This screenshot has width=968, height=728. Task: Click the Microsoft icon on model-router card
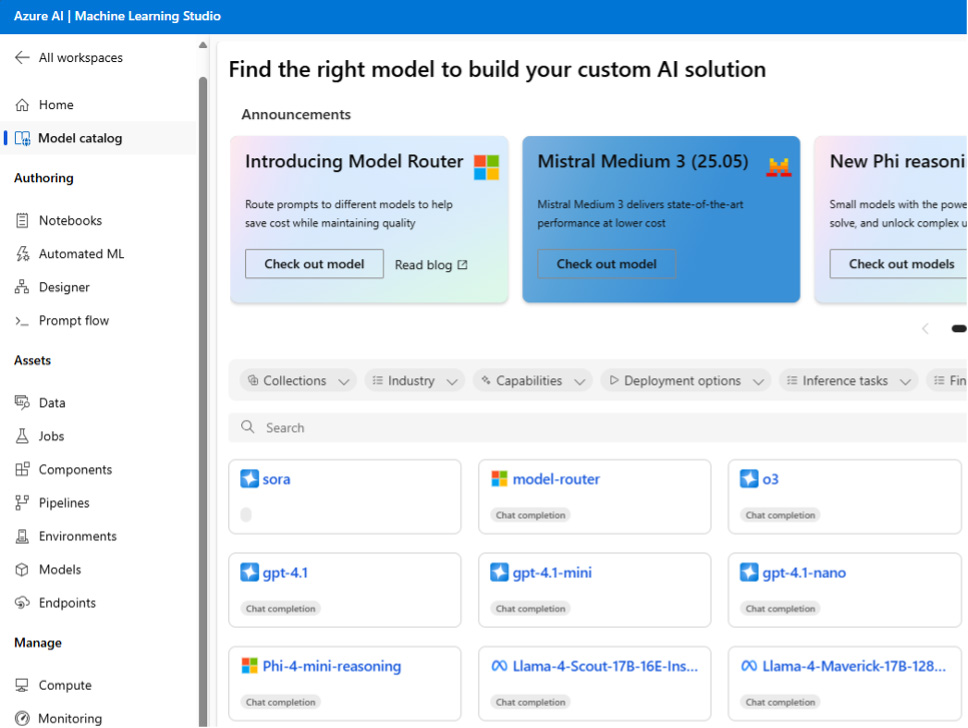click(499, 479)
